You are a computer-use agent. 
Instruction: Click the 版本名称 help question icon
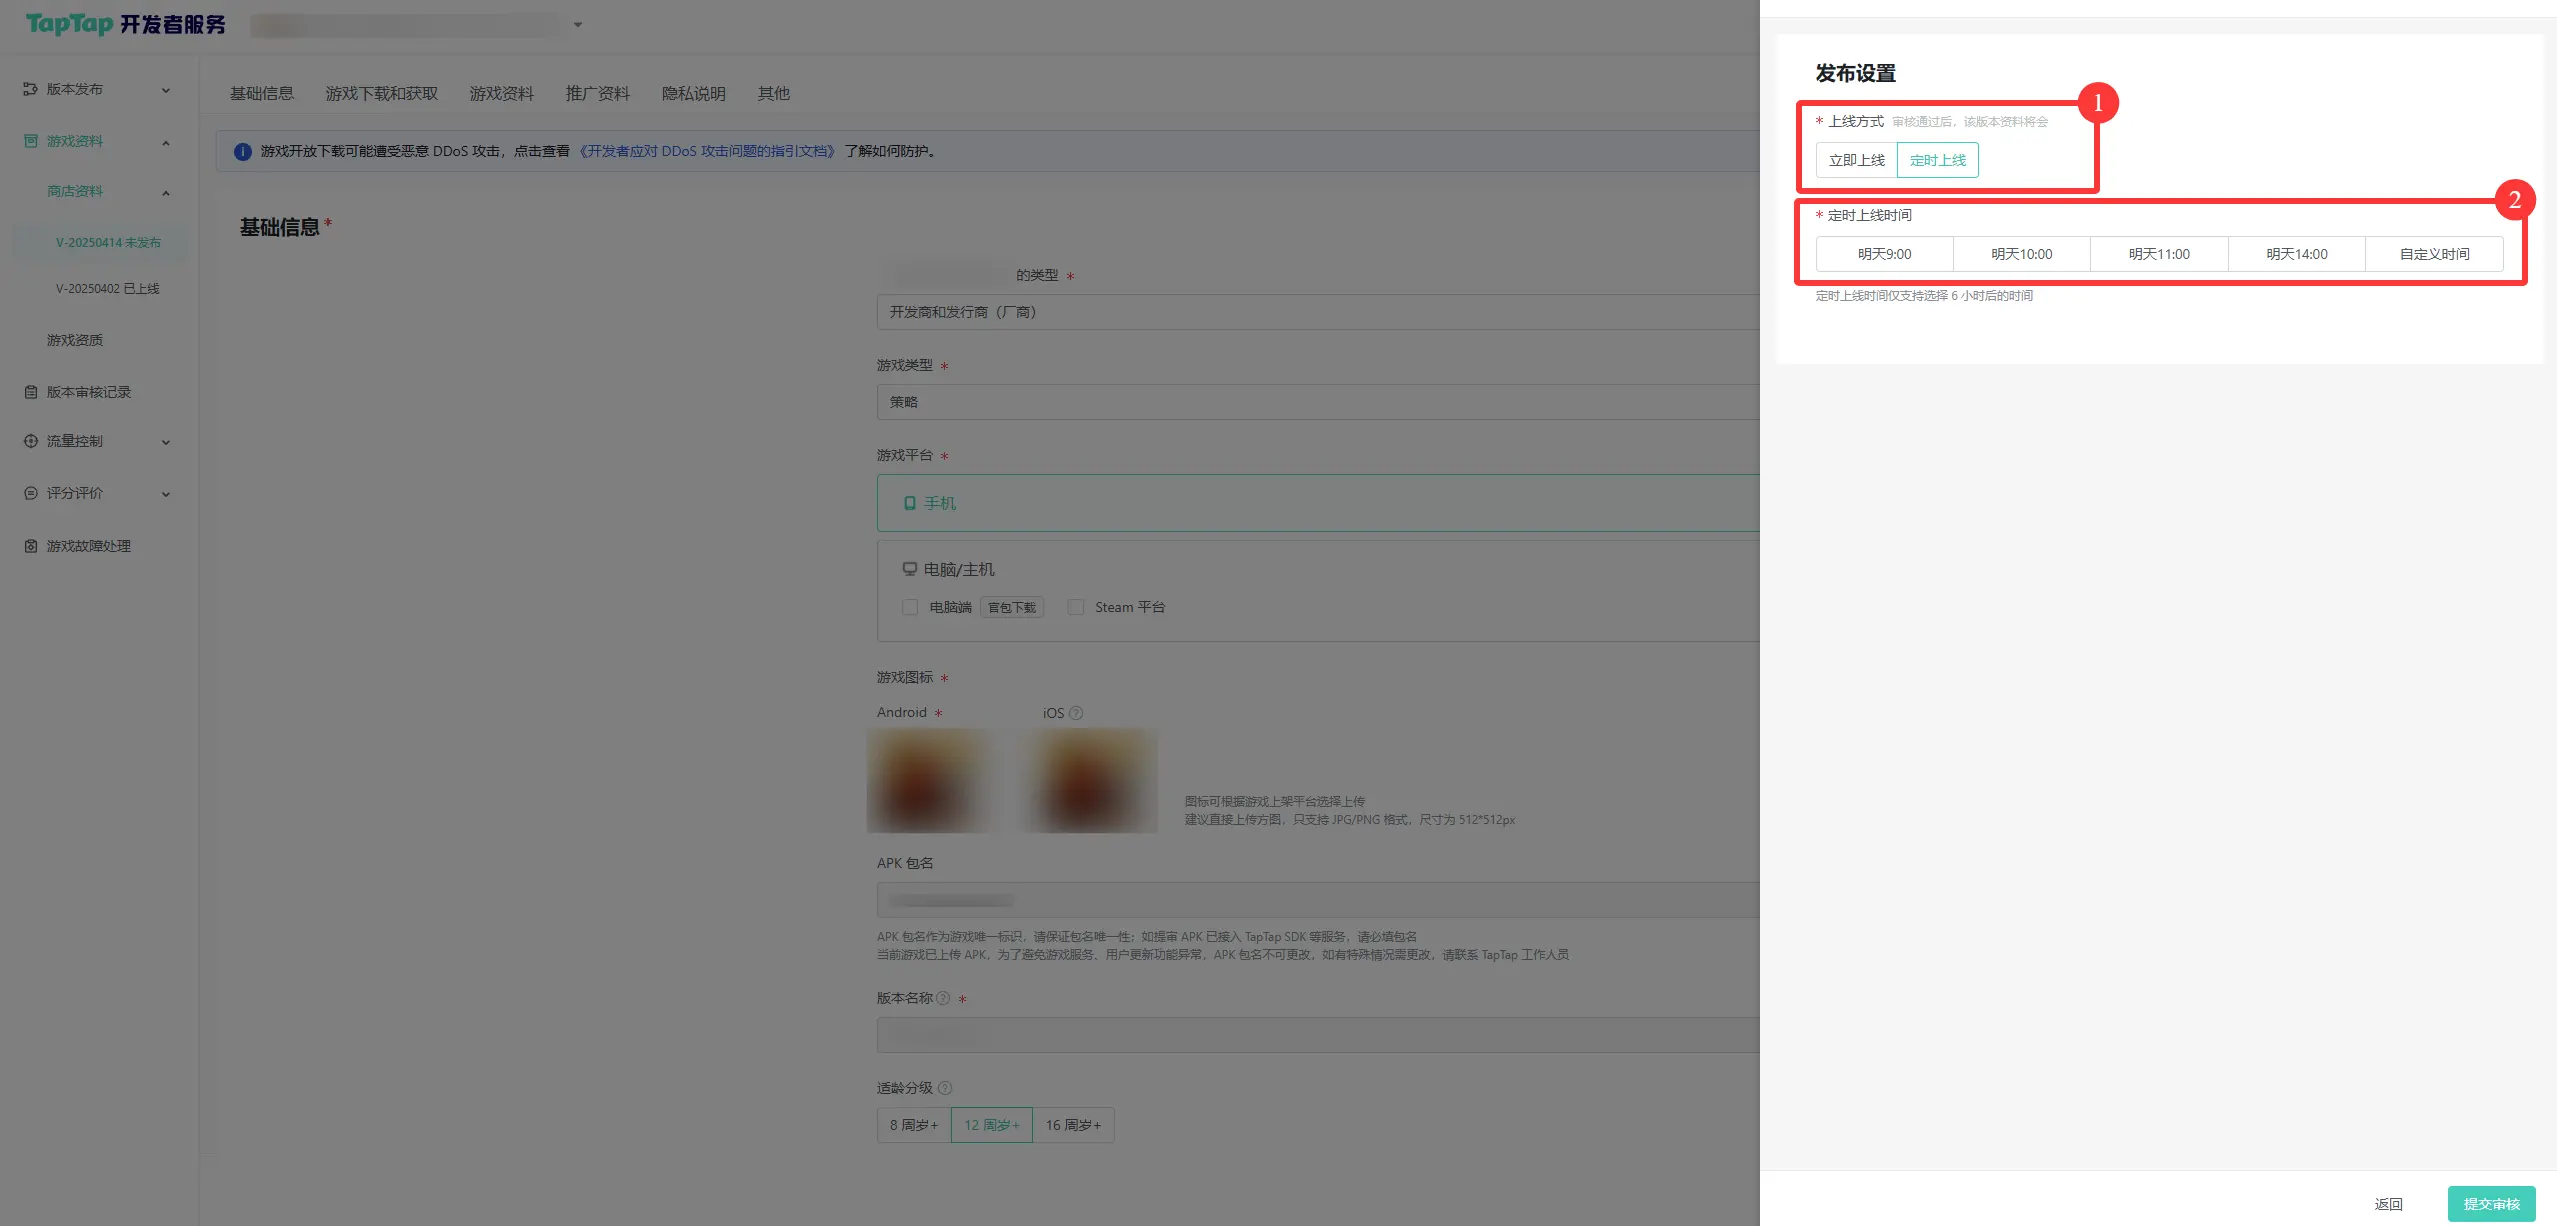click(943, 998)
